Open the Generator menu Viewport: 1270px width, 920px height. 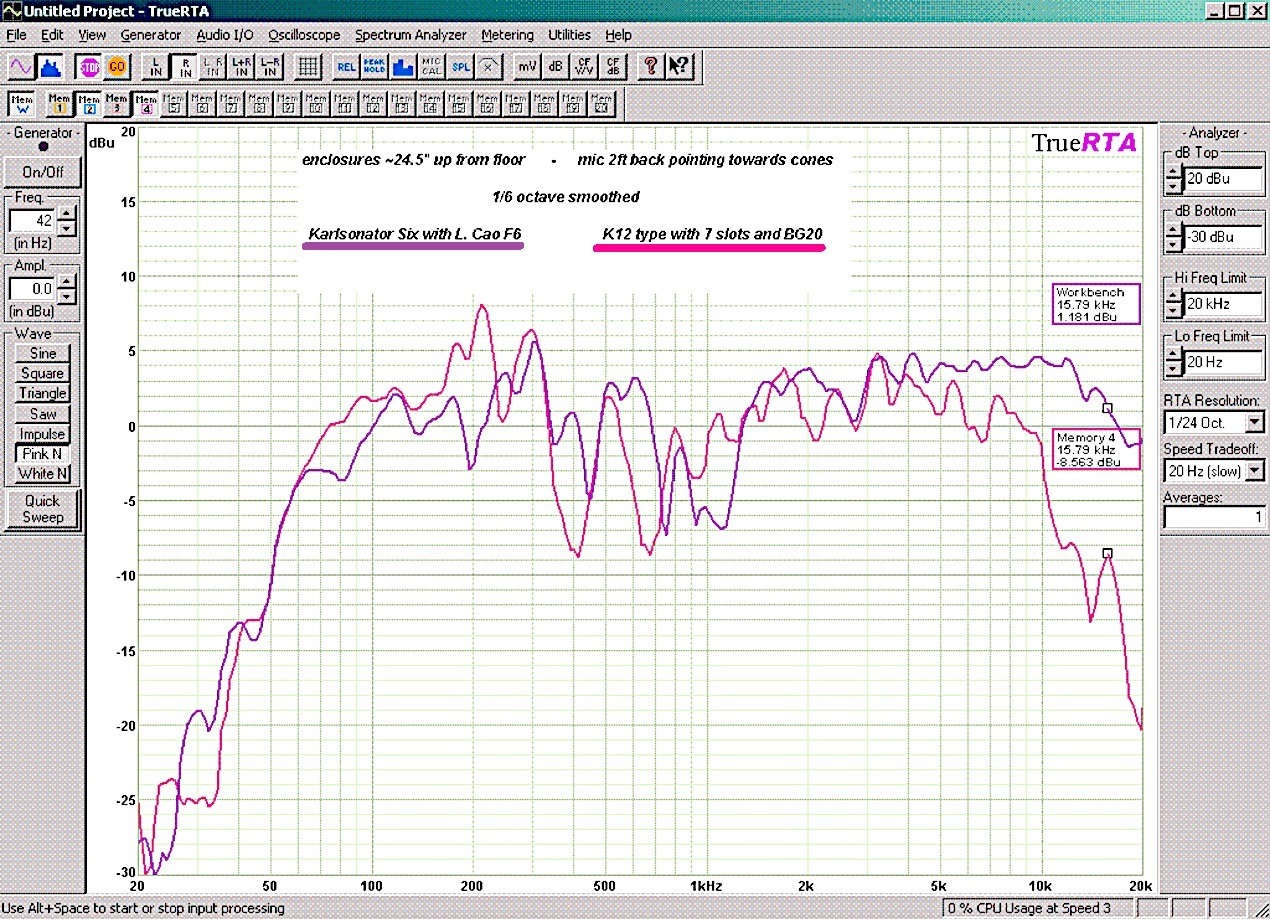pyautogui.click(x=151, y=35)
